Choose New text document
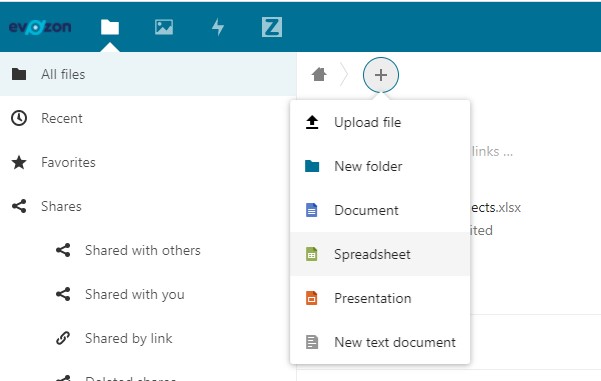 pos(380,342)
